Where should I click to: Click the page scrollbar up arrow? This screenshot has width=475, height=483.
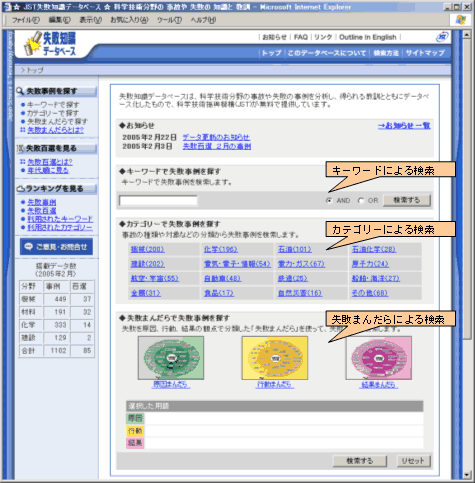tap(467, 35)
